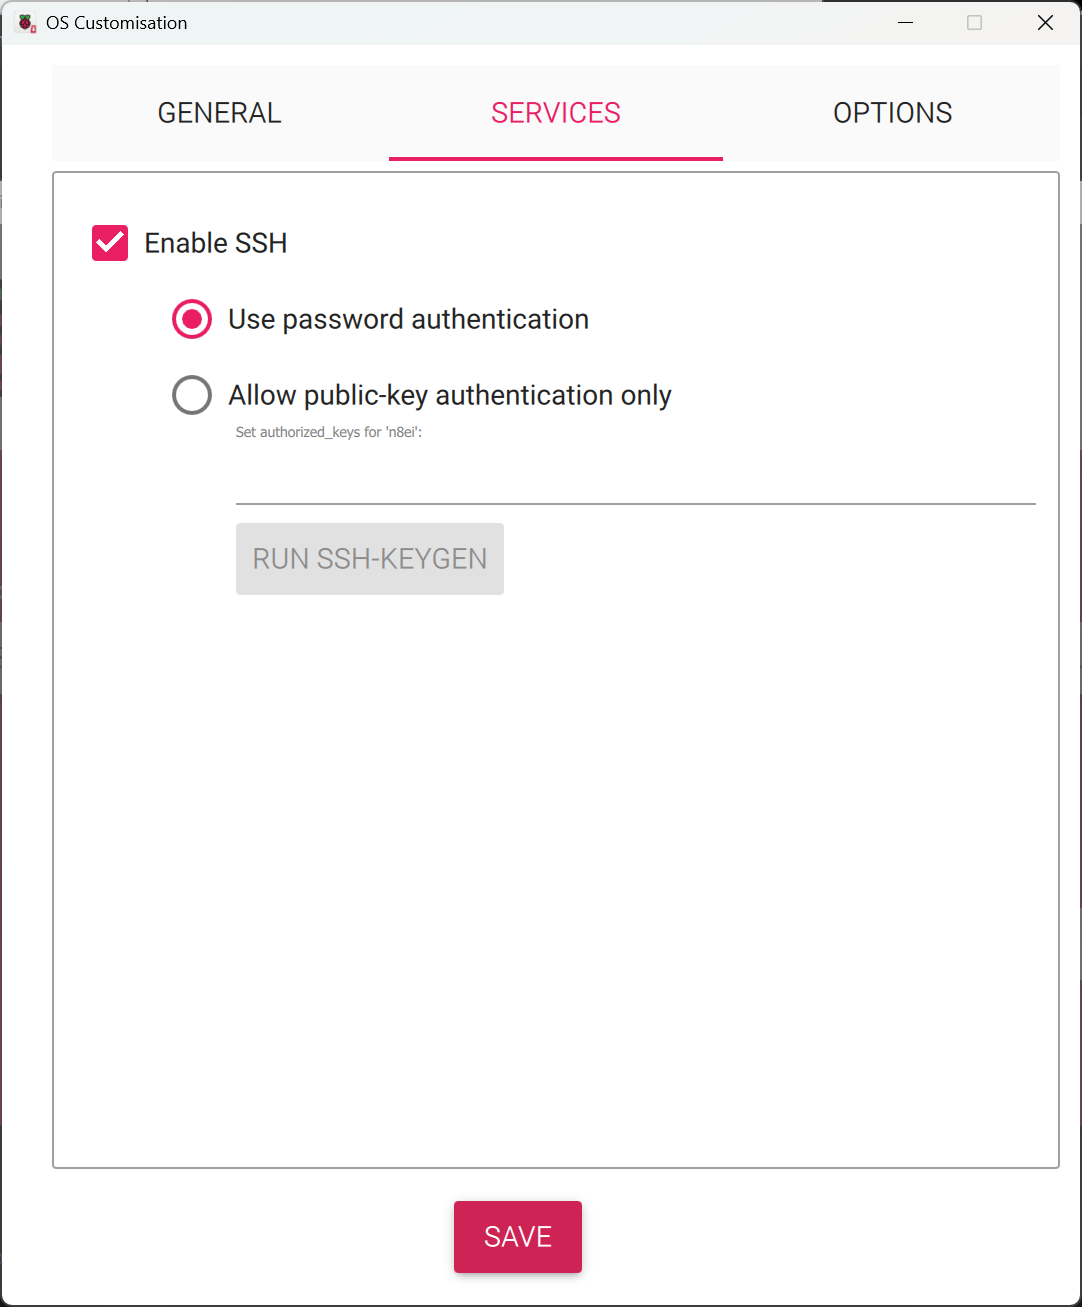The width and height of the screenshot is (1082, 1307).
Task: Select the password authentication radio button
Action: [x=192, y=319]
